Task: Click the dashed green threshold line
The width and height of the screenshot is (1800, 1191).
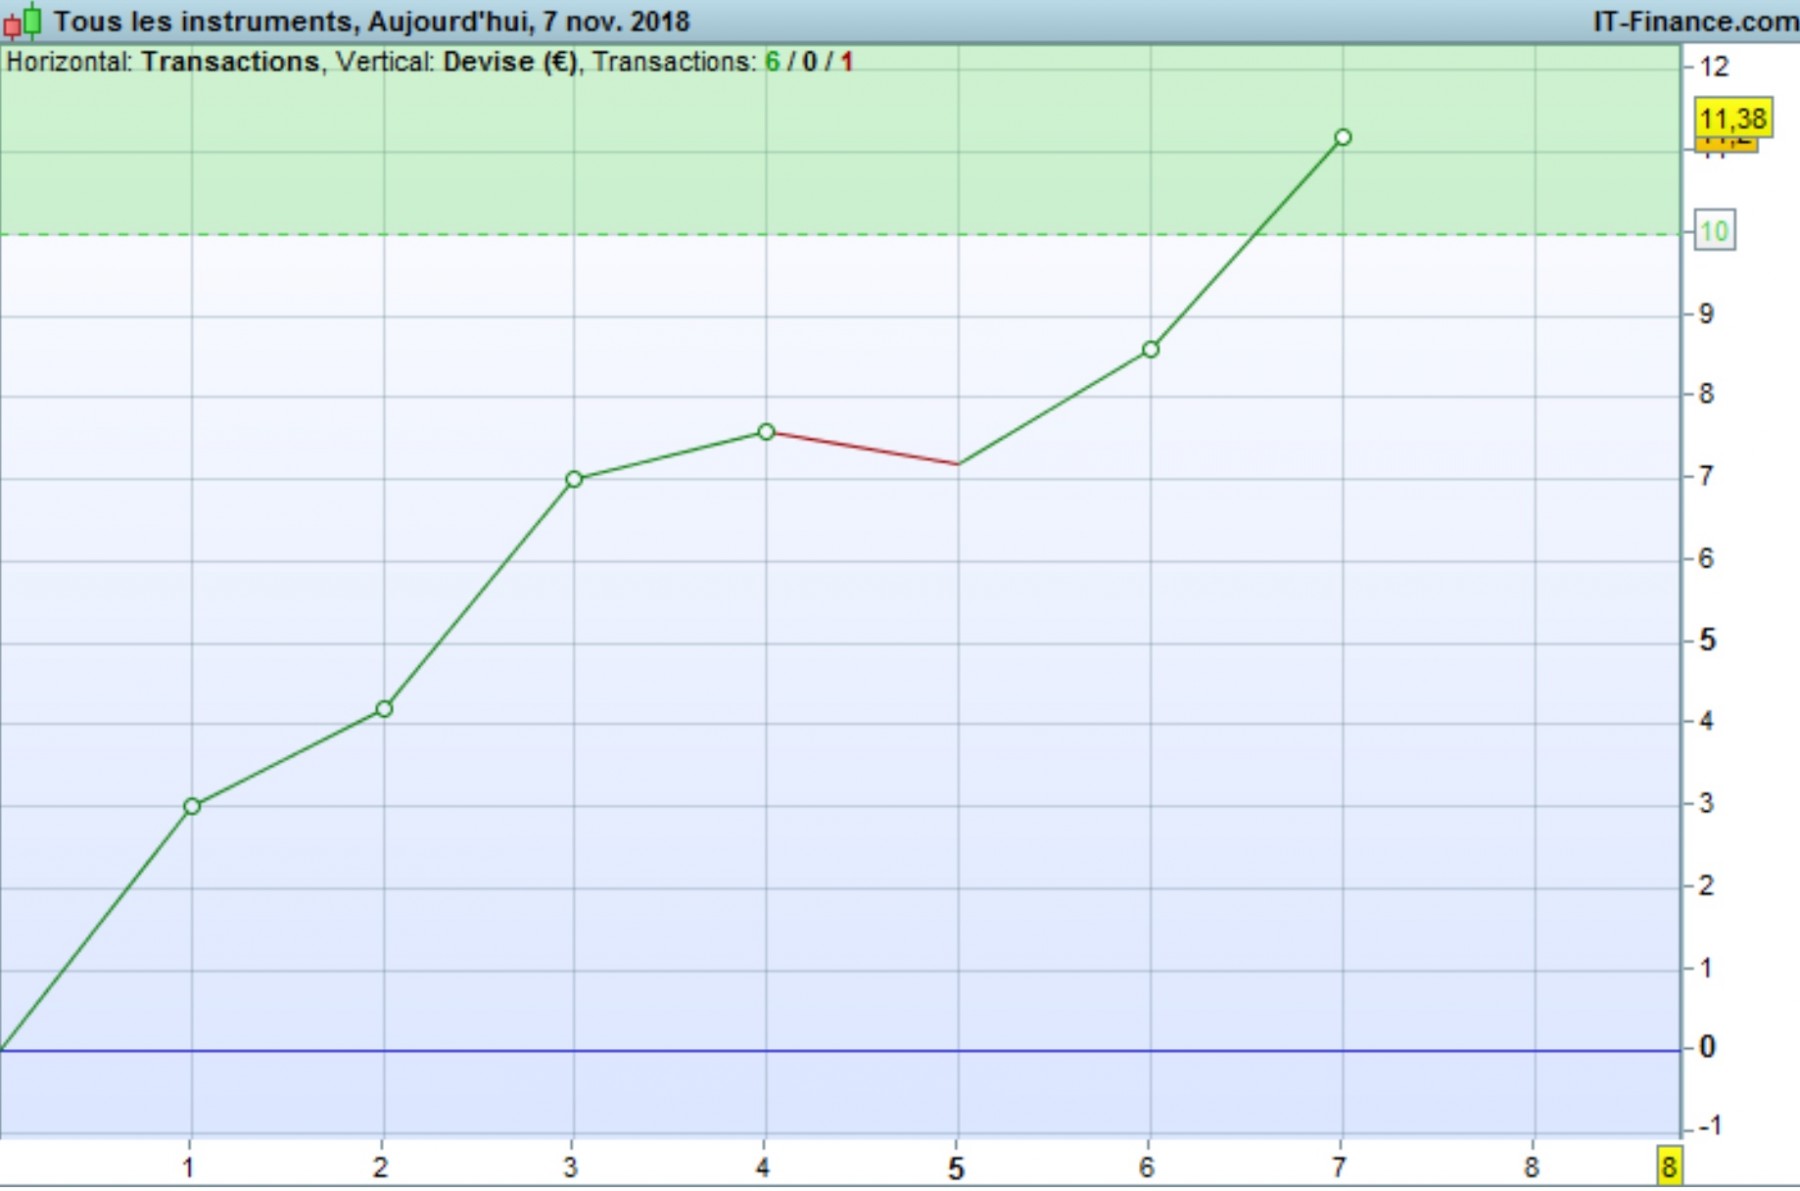Action: [x=840, y=235]
